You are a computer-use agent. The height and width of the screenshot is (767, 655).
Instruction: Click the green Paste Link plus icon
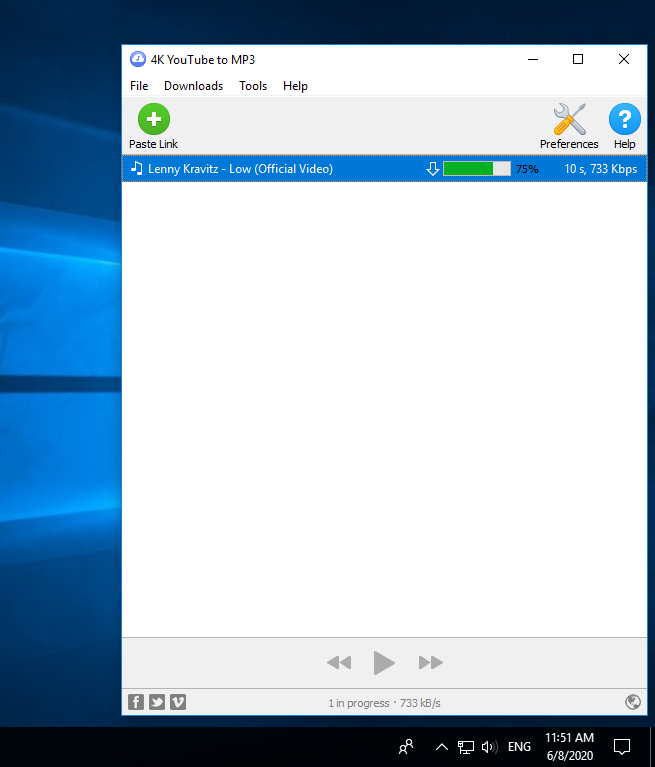[x=154, y=119]
